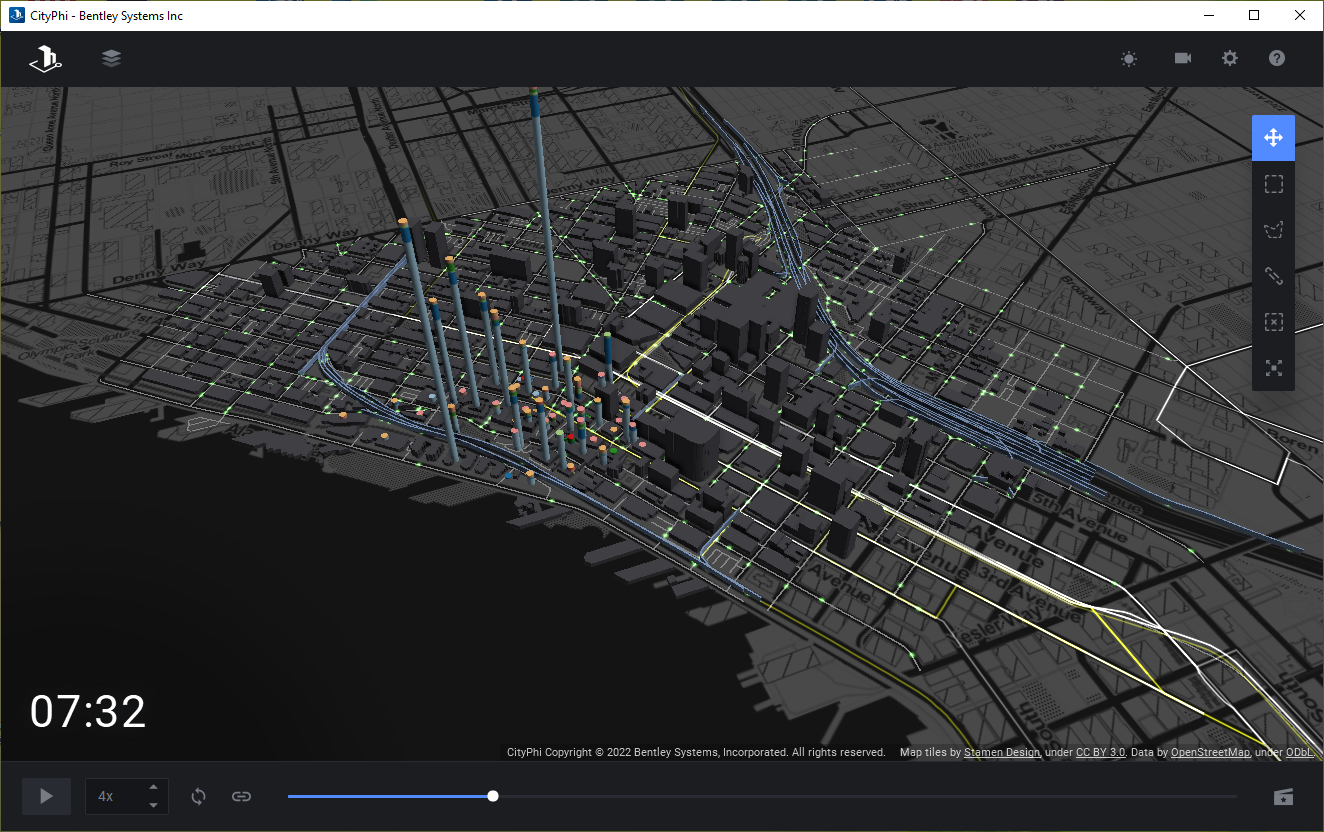Toggle the link chain icon
This screenshot has height=832, width=1324.
point(241,796)
